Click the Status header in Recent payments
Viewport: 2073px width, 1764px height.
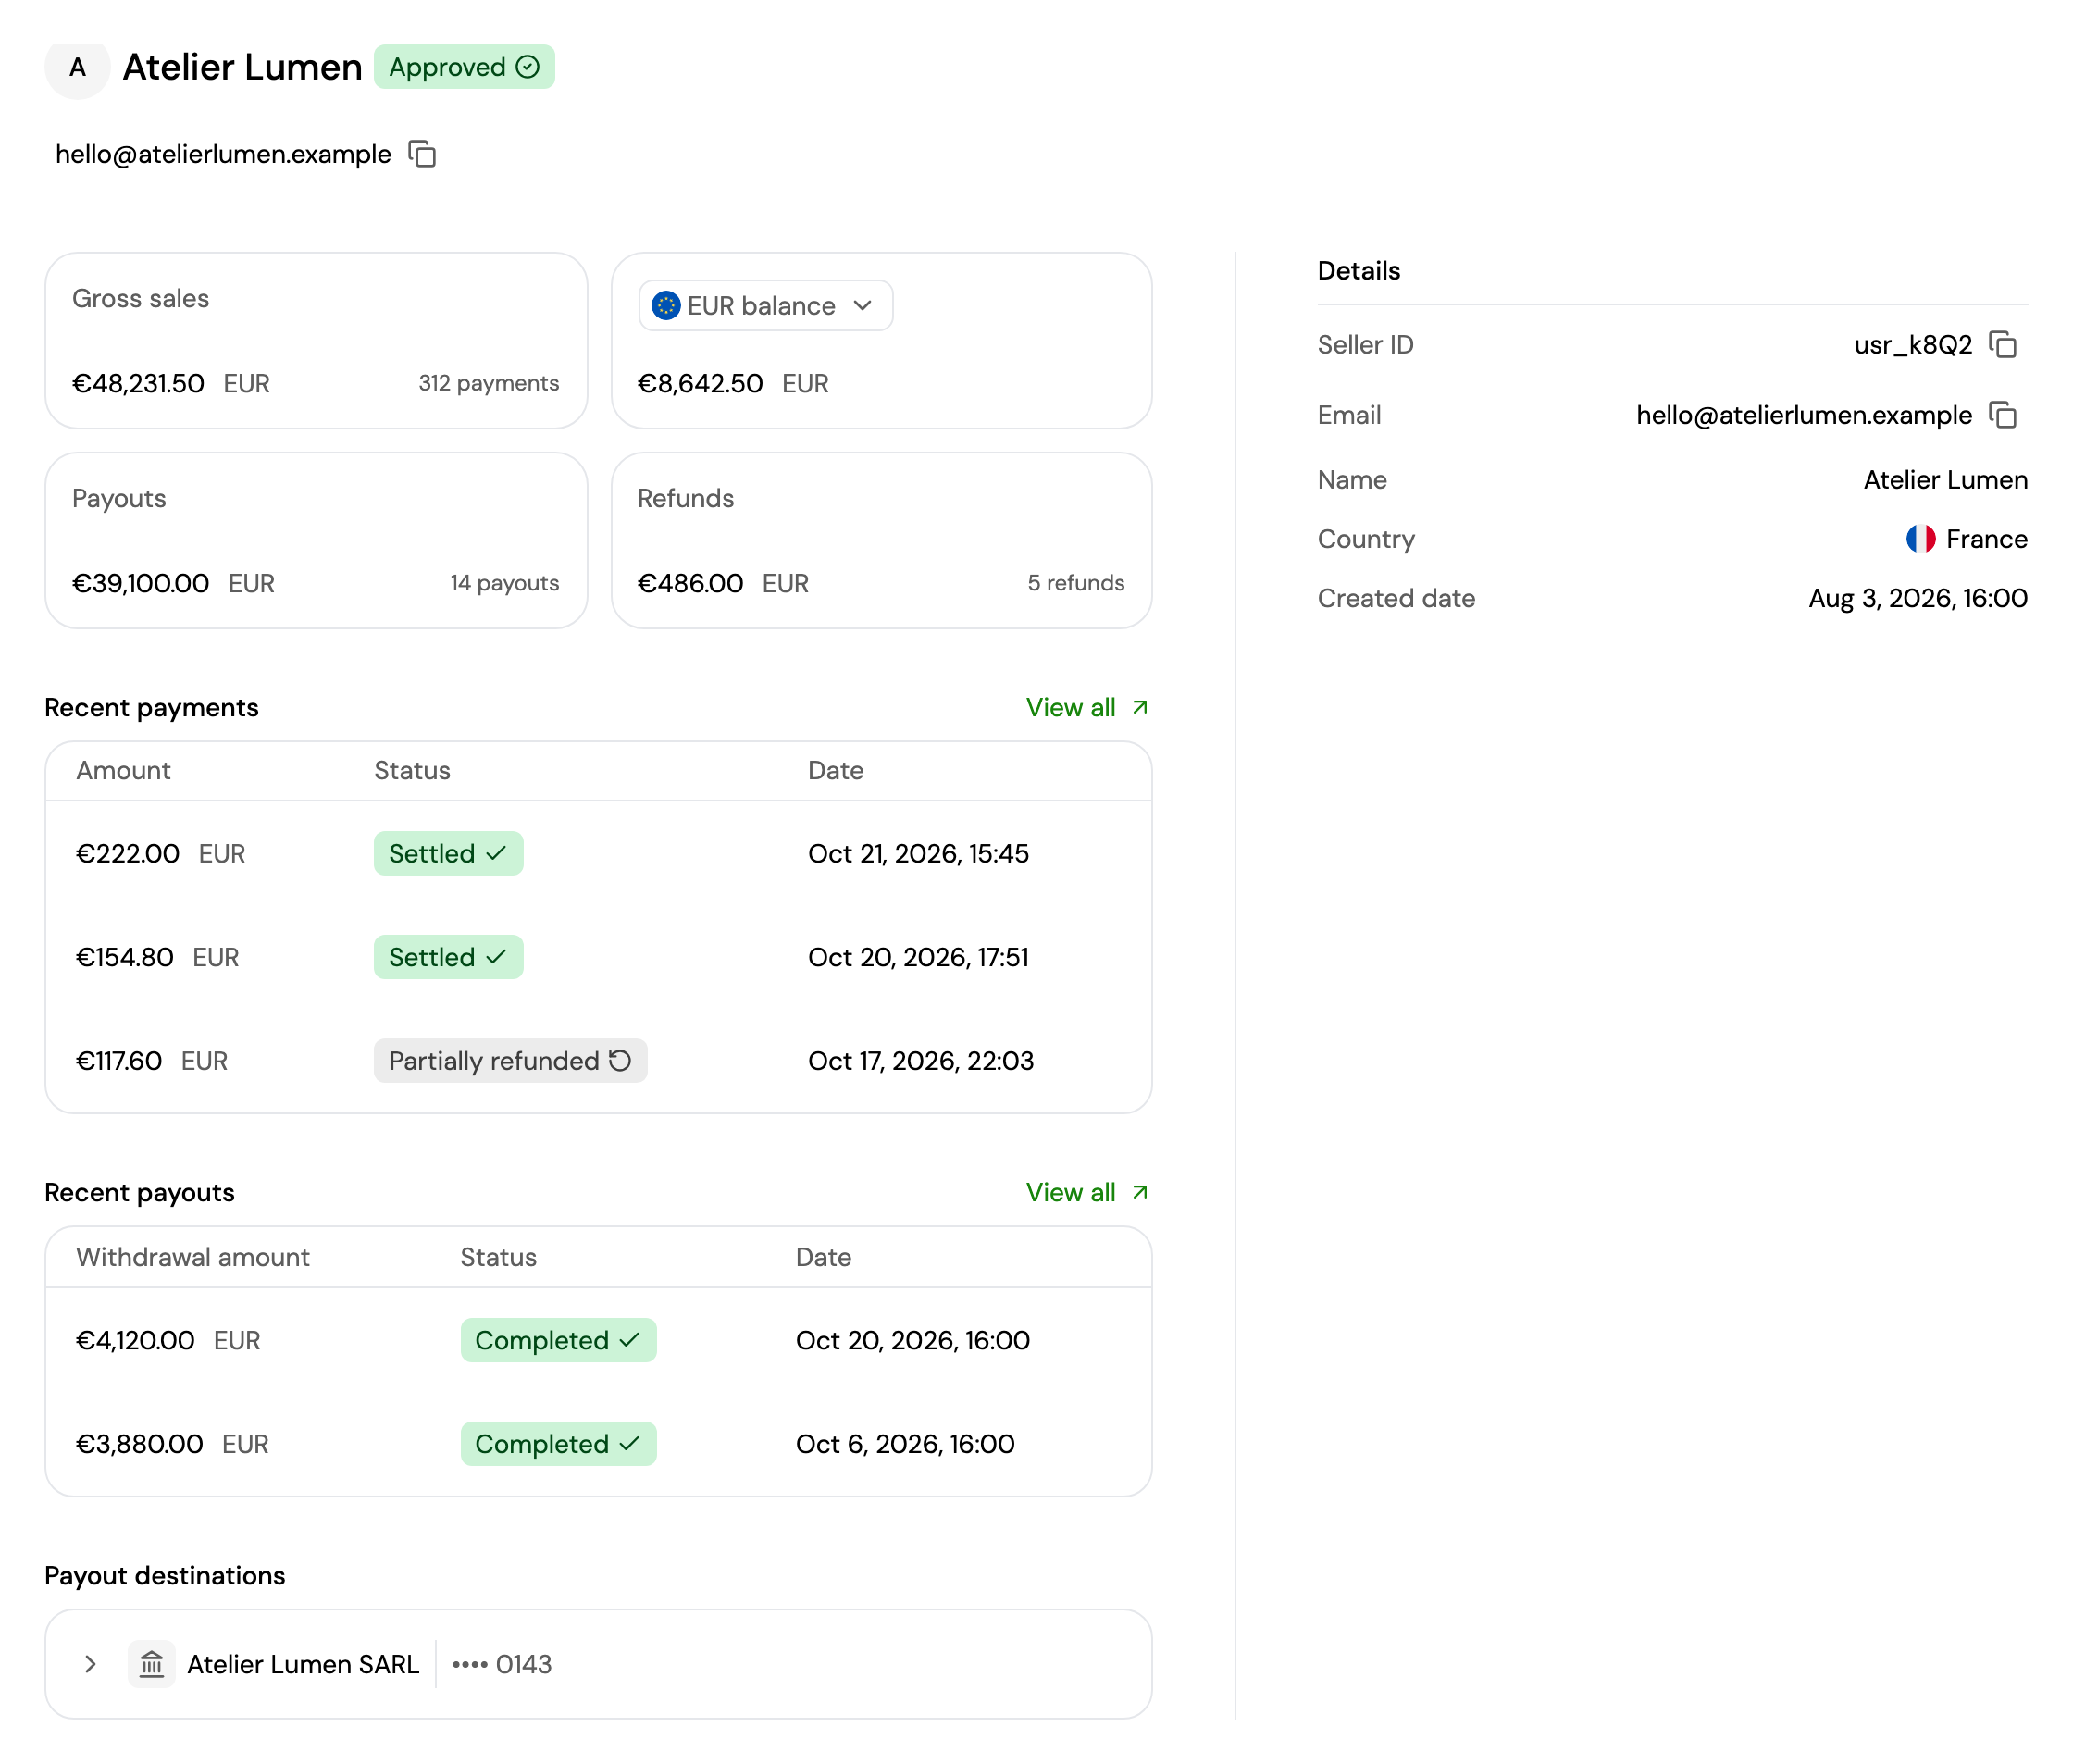[x=412, y=770]
